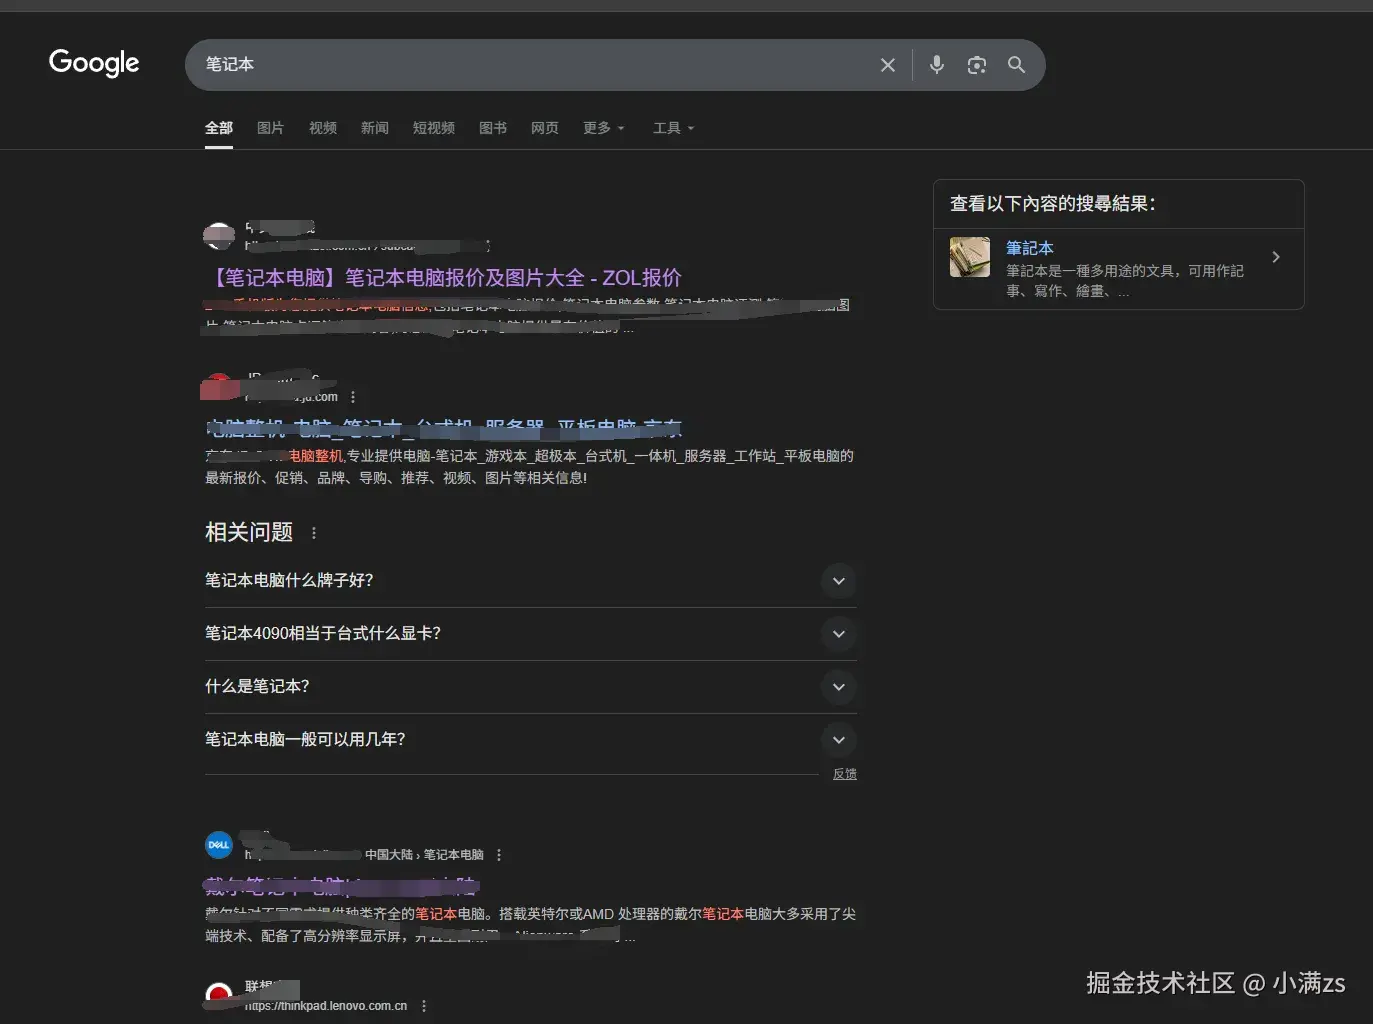Click the Dell logo favicon on the result

click(x=218, y=845)
